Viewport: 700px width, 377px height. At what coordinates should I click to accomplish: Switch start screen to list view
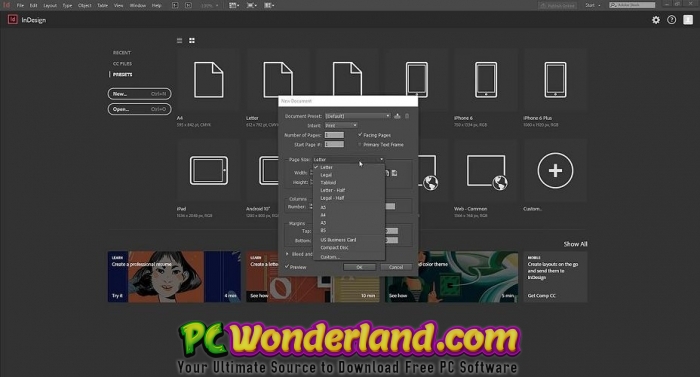click(179, 41)
